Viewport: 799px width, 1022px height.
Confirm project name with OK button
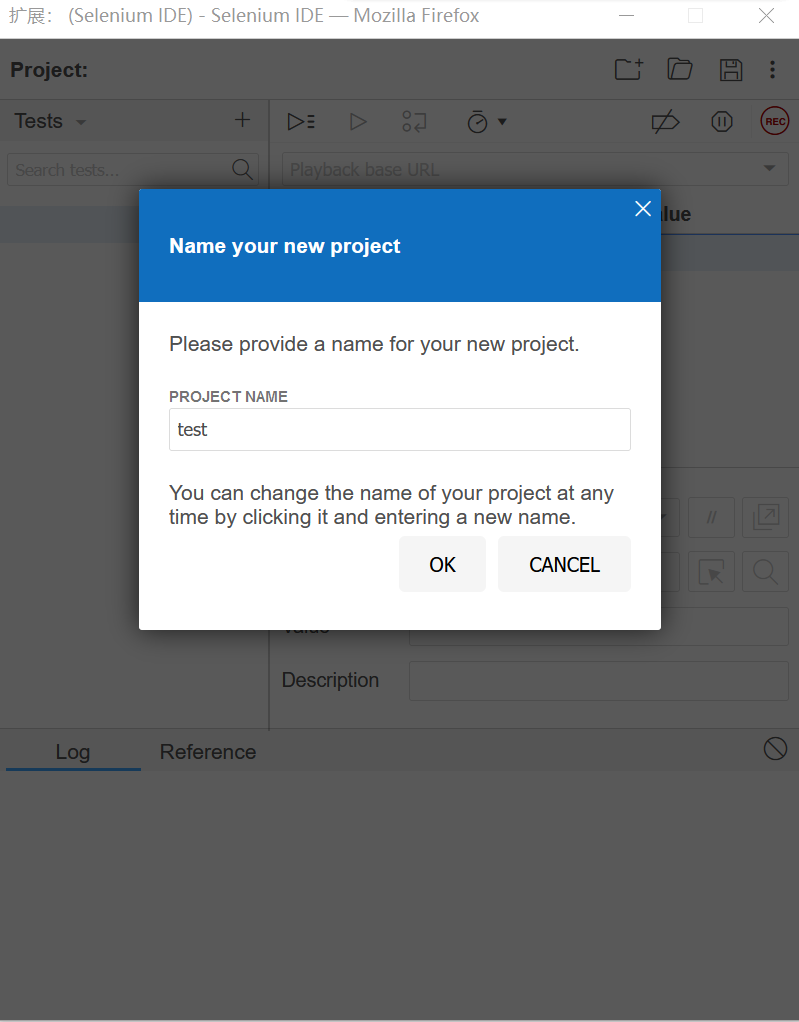(443, 564)
